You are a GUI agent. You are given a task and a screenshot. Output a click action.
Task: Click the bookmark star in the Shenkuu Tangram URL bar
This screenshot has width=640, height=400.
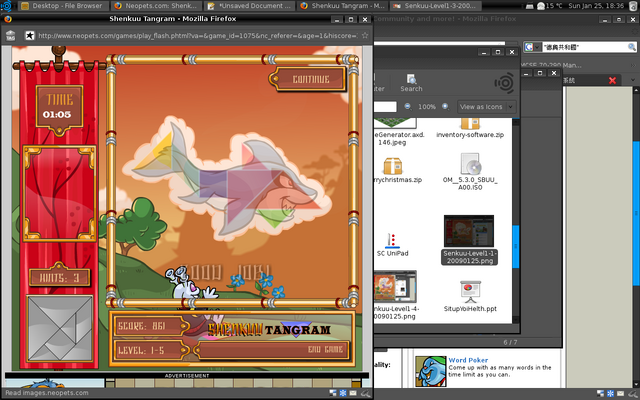tap(365, 36)
